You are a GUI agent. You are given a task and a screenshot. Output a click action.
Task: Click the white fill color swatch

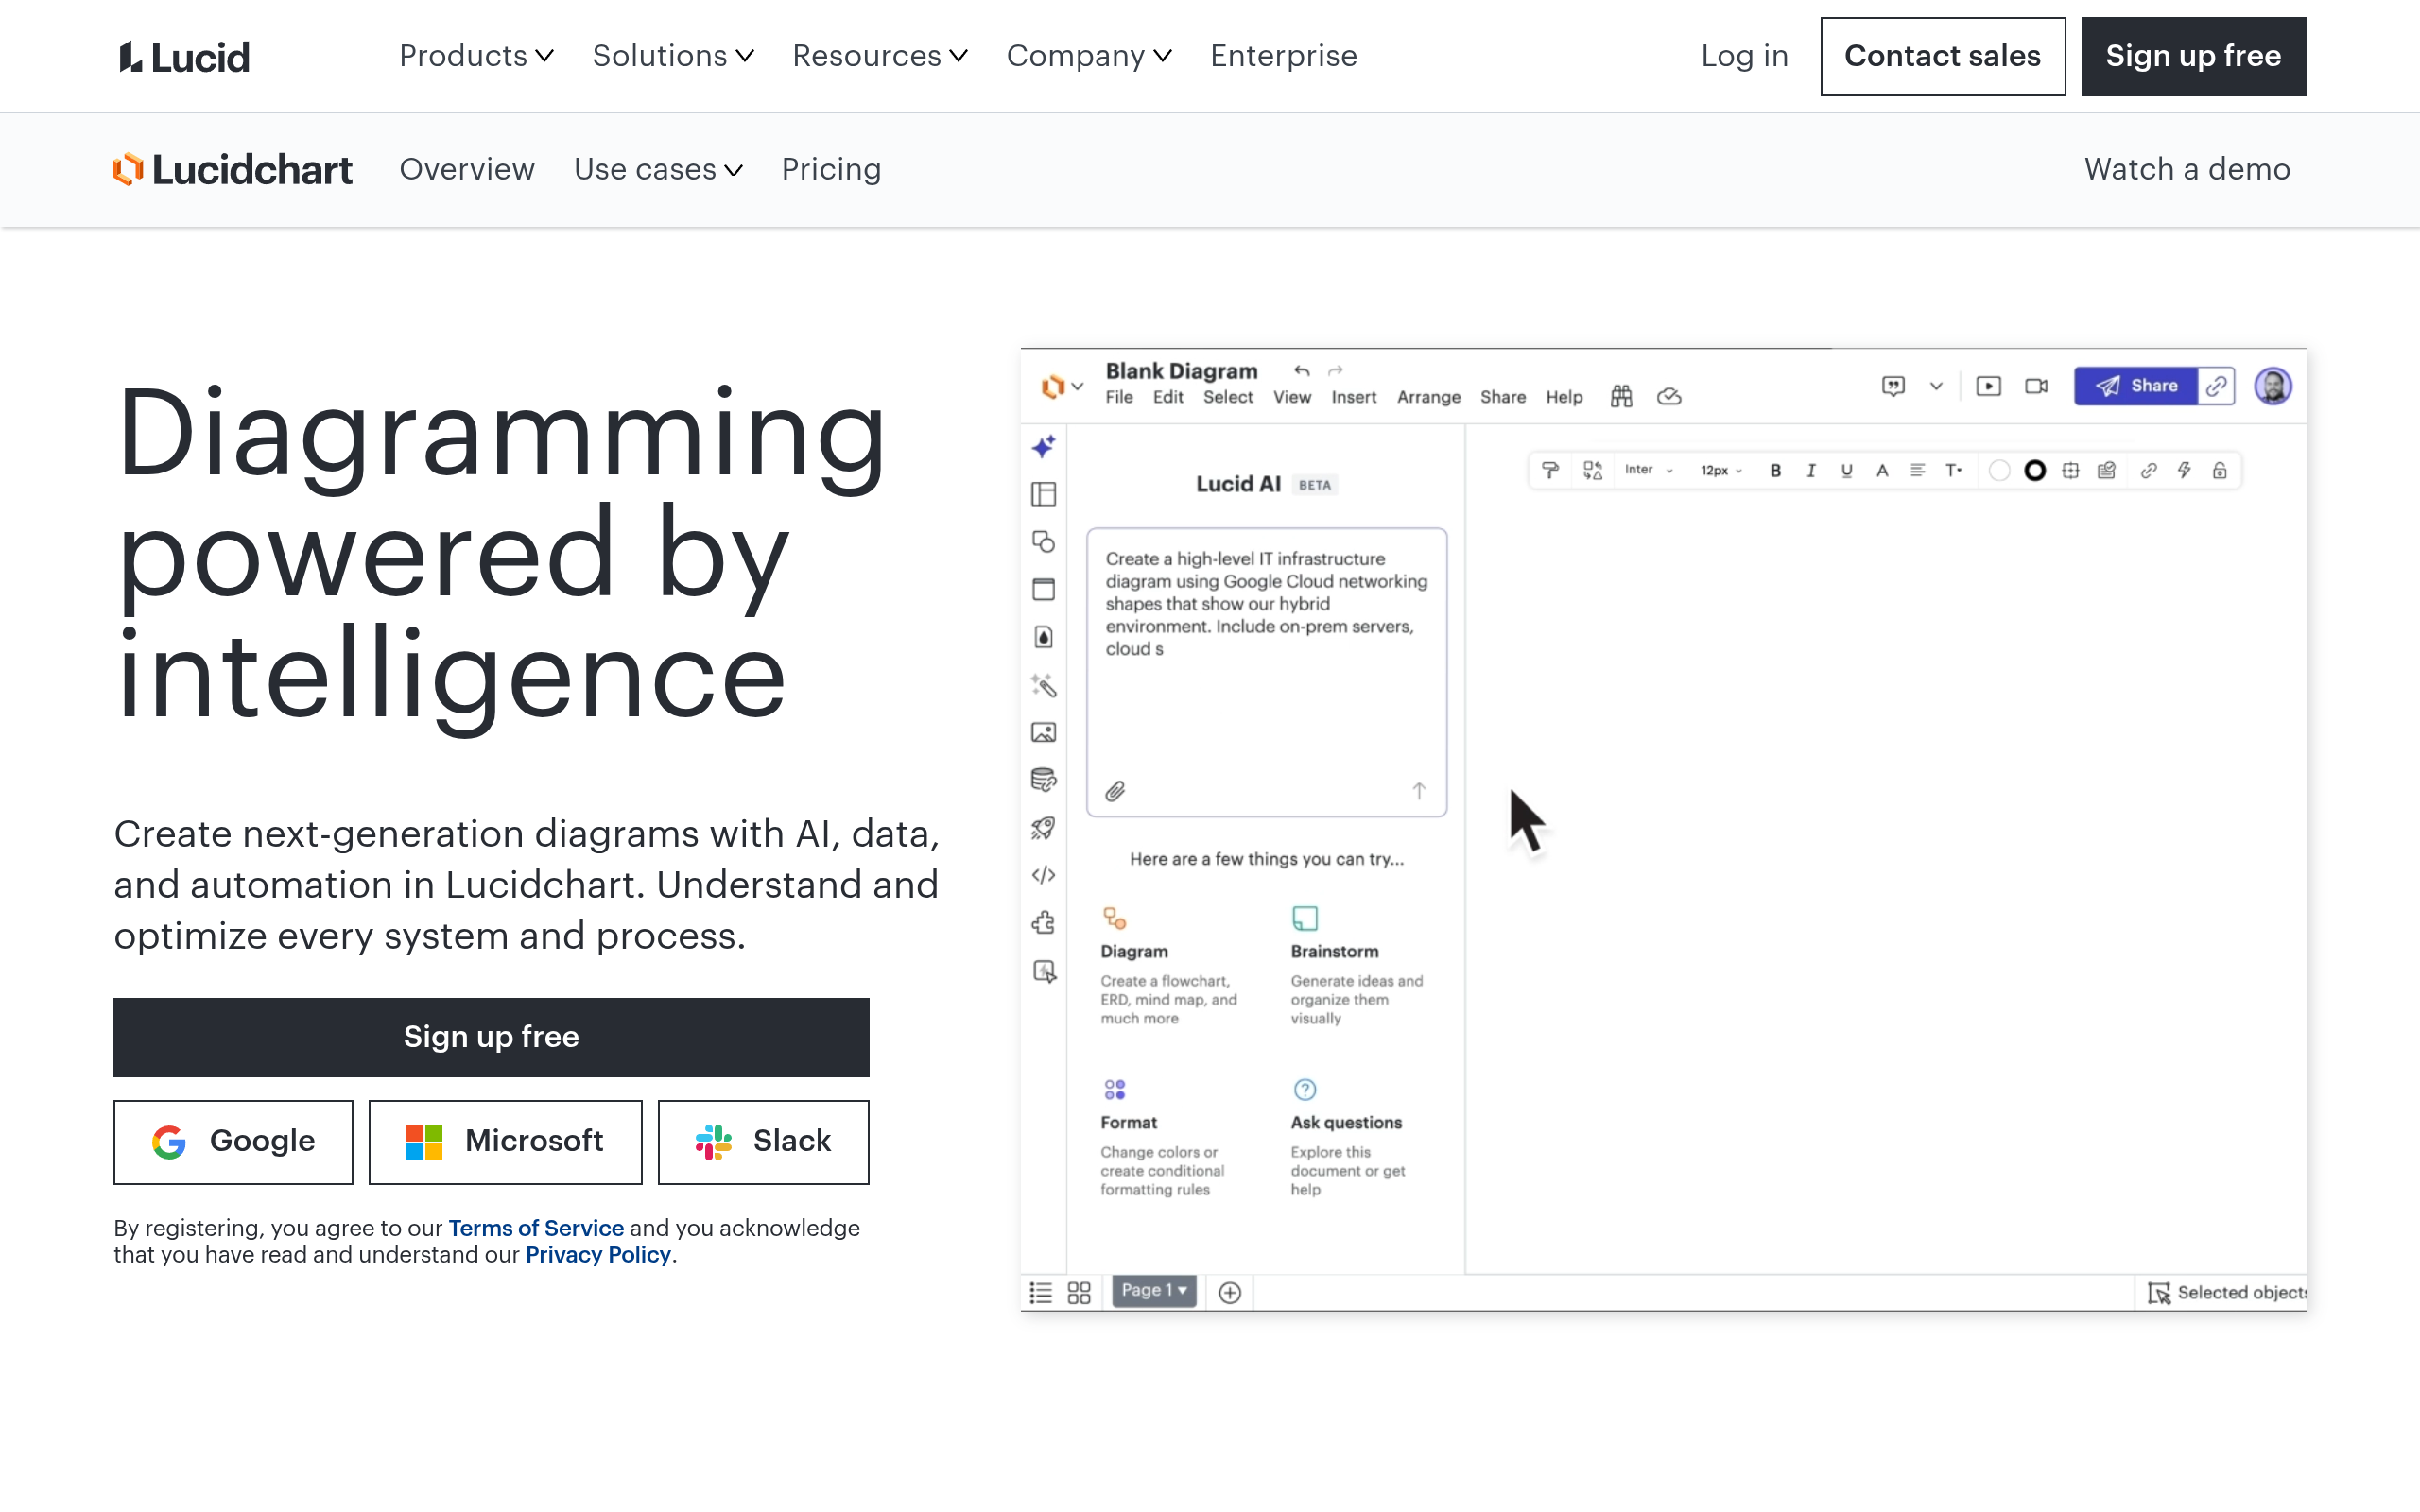coord(1999,470)
